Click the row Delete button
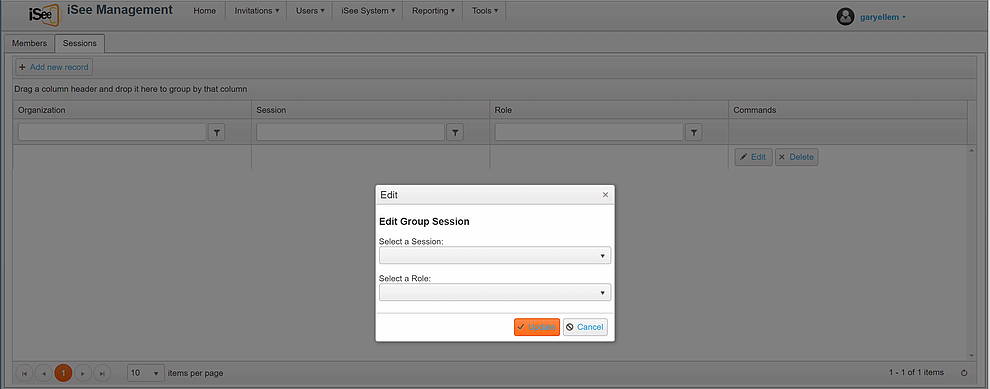 797,157
